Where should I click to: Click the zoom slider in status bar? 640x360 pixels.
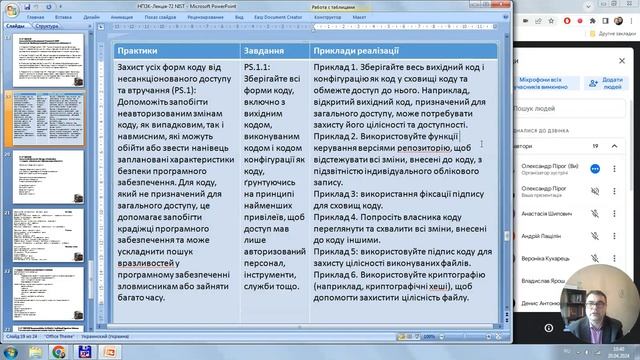pyautogui.click(x=465, y=337)
